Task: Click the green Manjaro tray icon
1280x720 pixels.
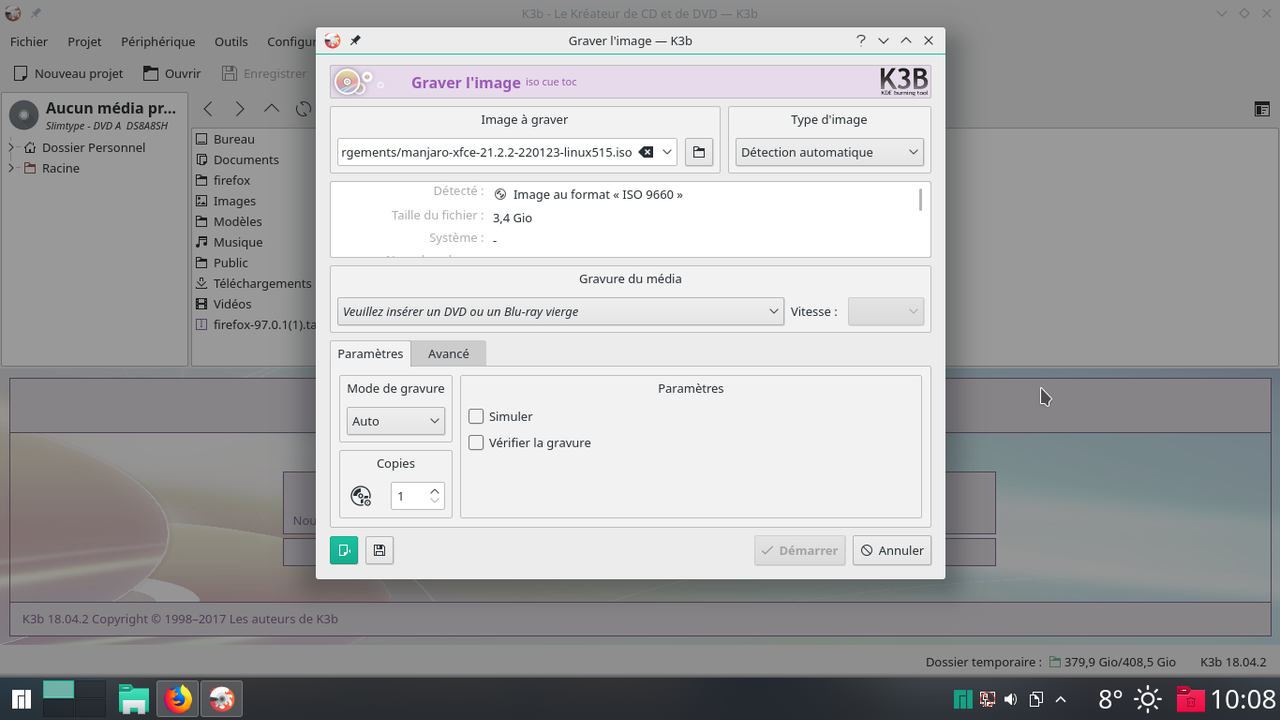Action: (962, 699)
